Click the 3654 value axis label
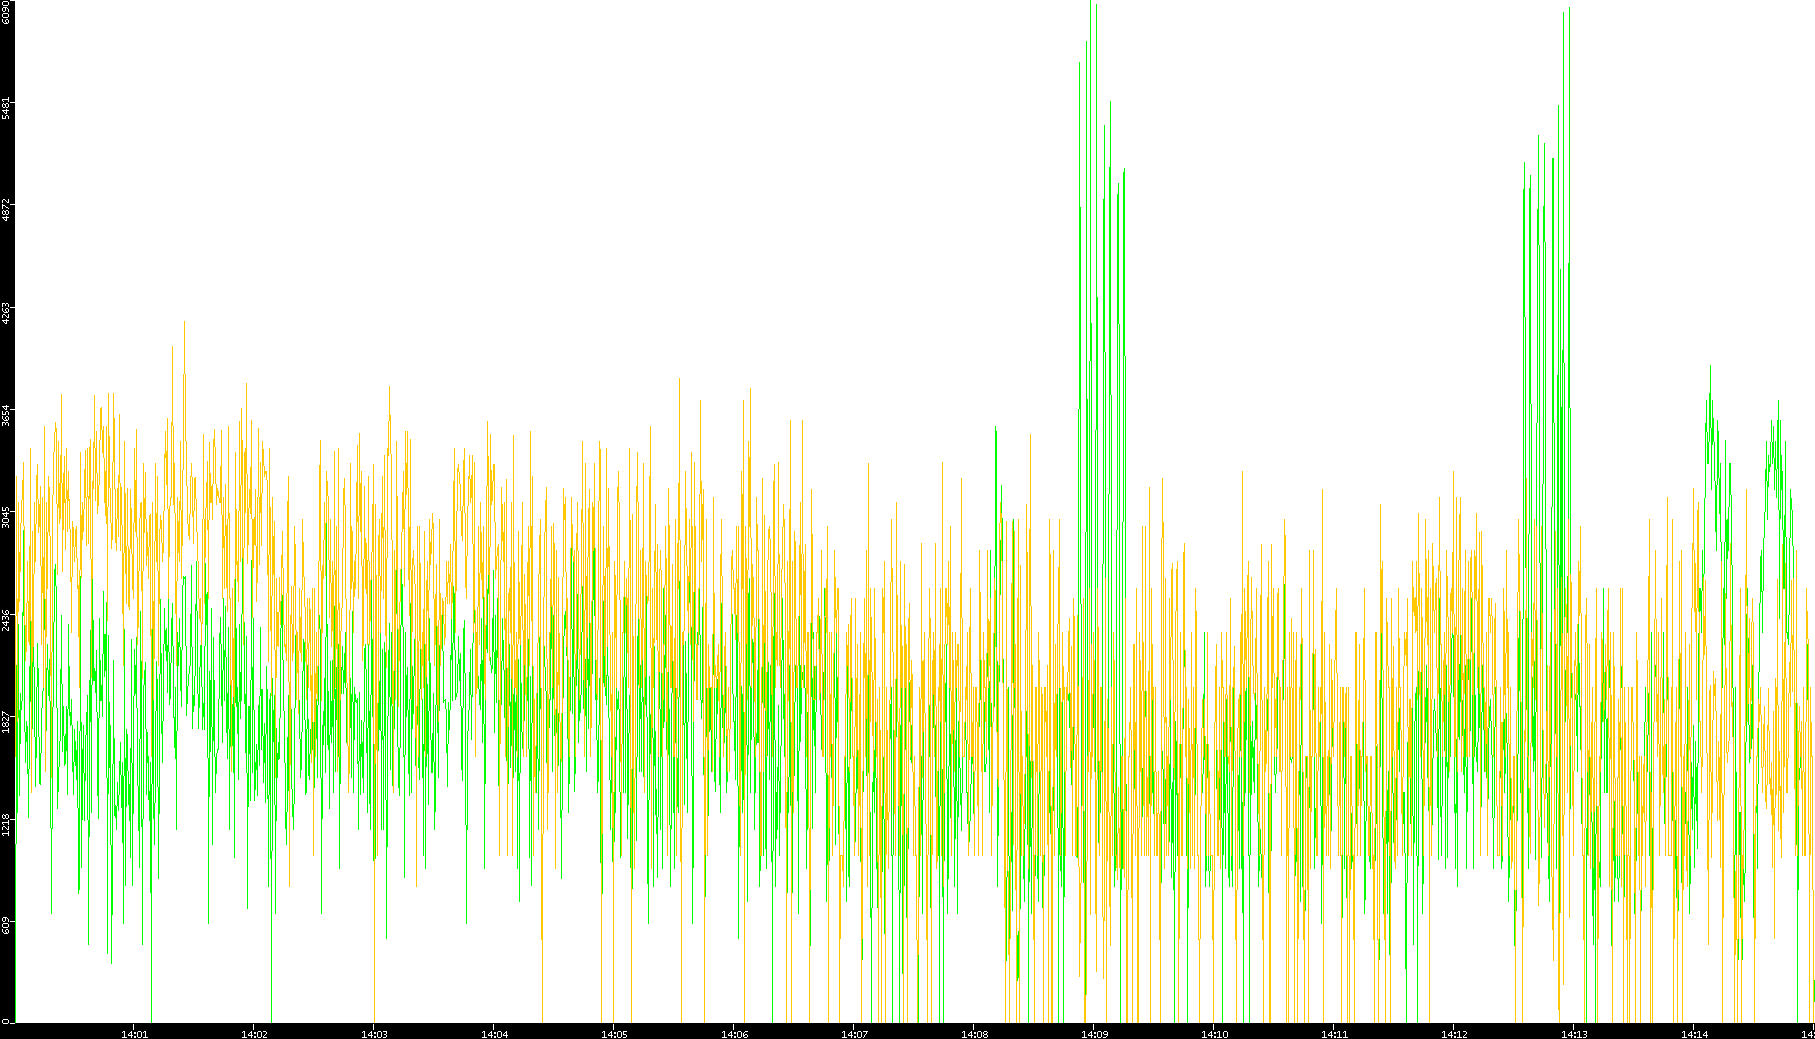The width and height of the screenshot is (1815, 1039). (x=7, y=415)
